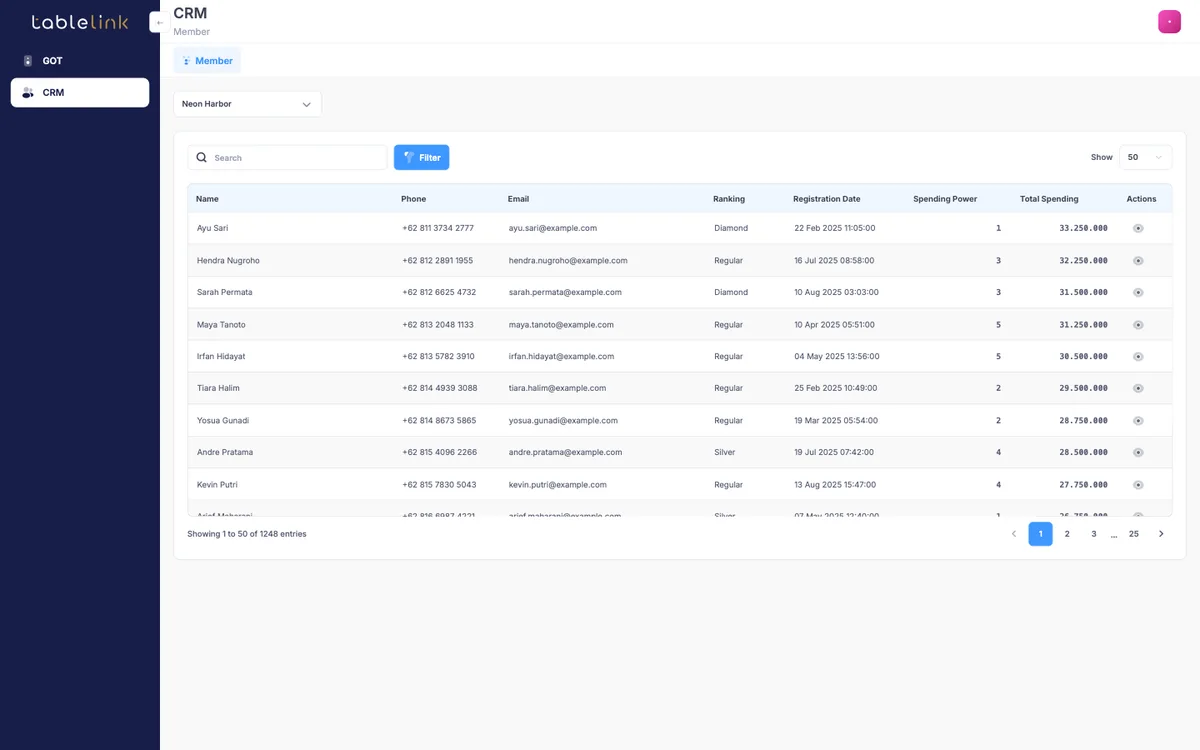Sort by Name column header
The width and height of the screenshot is (1200, 750).
pyautogui.click(x=207, y=199)
